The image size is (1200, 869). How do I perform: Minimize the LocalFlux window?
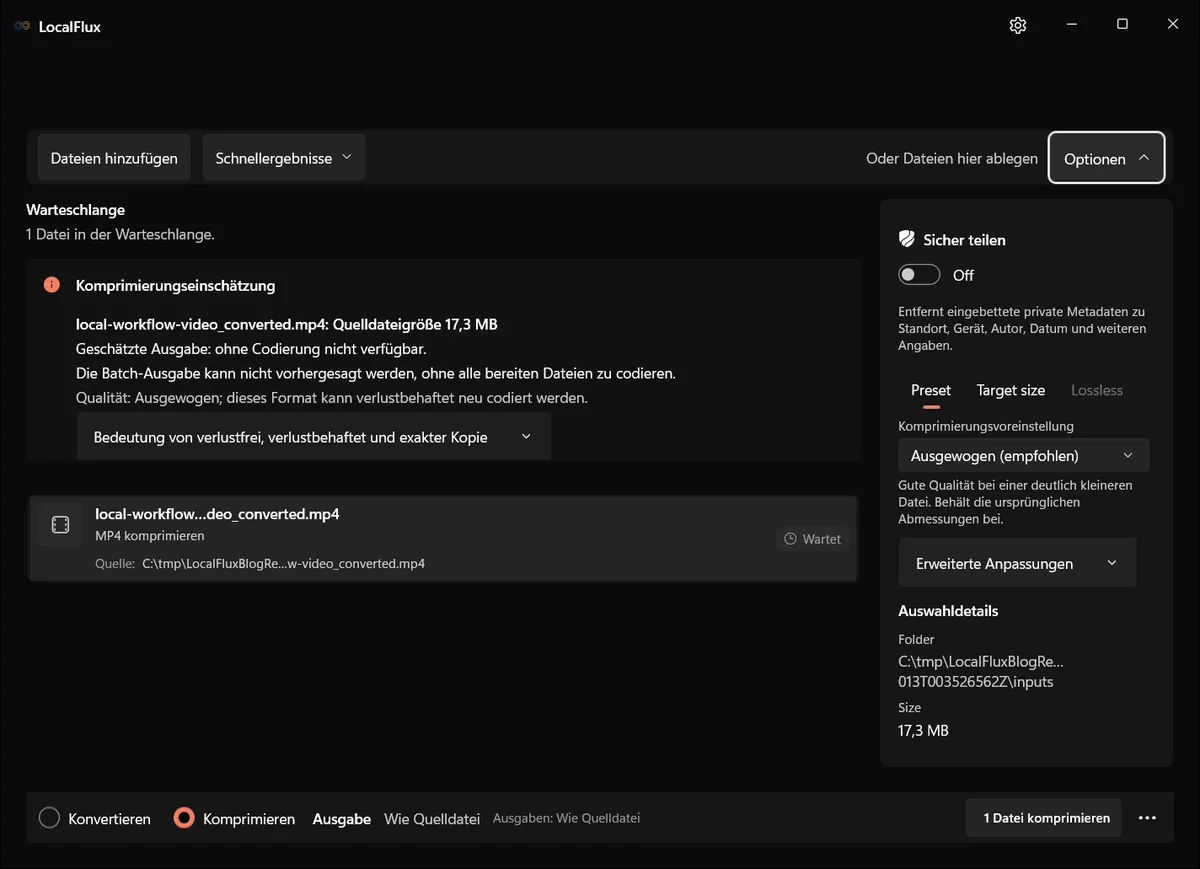[1071, 25]
